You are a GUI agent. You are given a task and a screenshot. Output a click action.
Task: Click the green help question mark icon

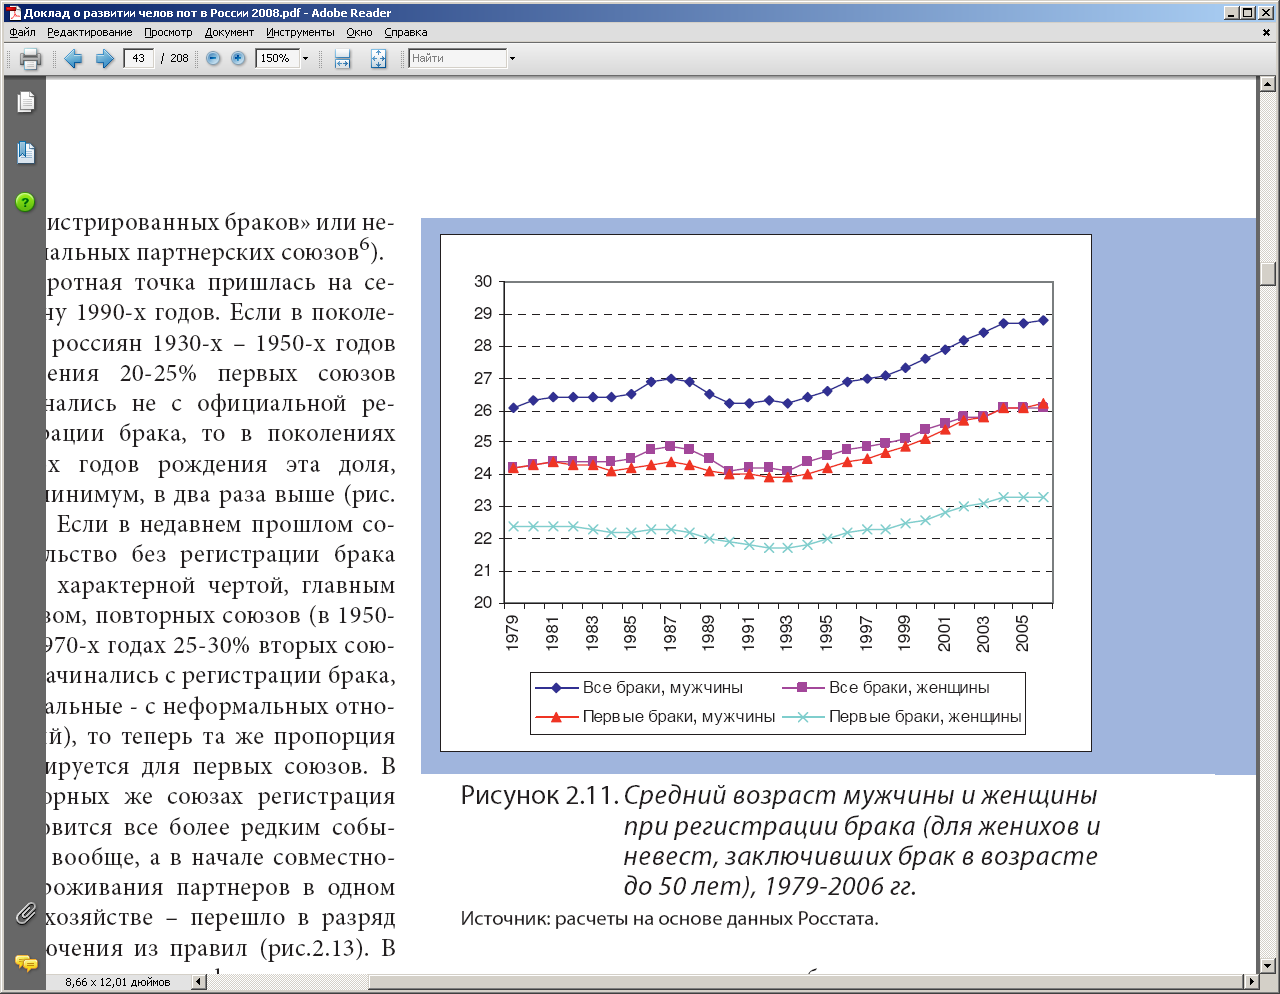(x=25, y=202)
